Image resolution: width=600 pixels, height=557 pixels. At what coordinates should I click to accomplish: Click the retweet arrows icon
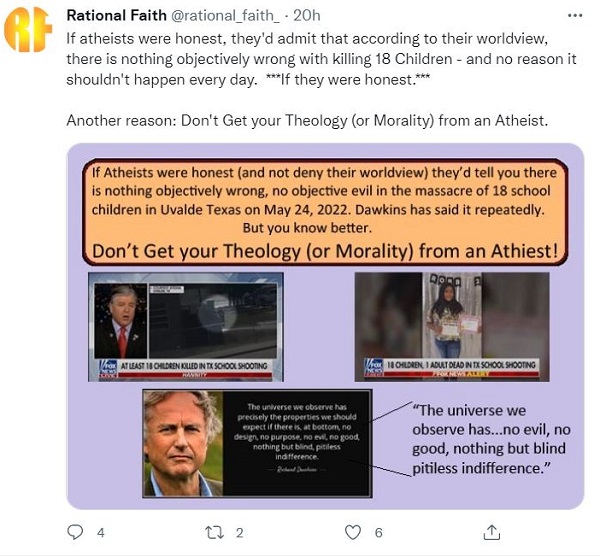[214, 532]
